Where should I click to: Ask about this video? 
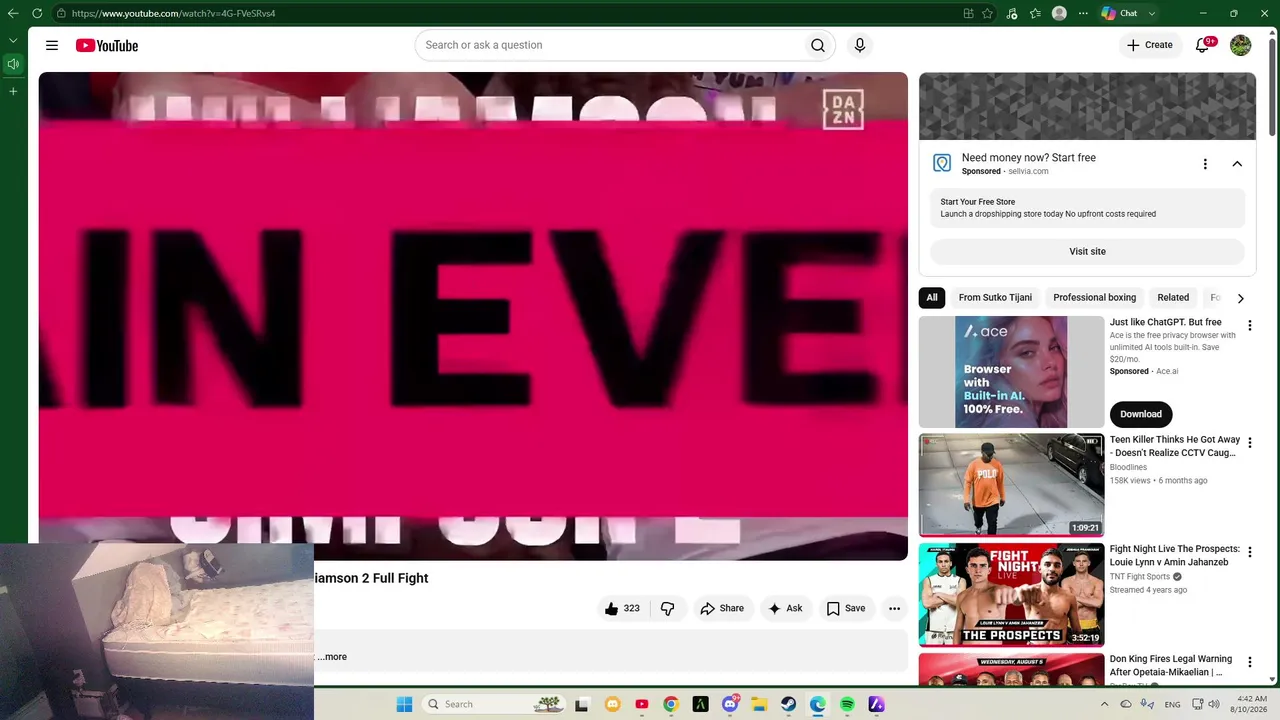[785, 608]
